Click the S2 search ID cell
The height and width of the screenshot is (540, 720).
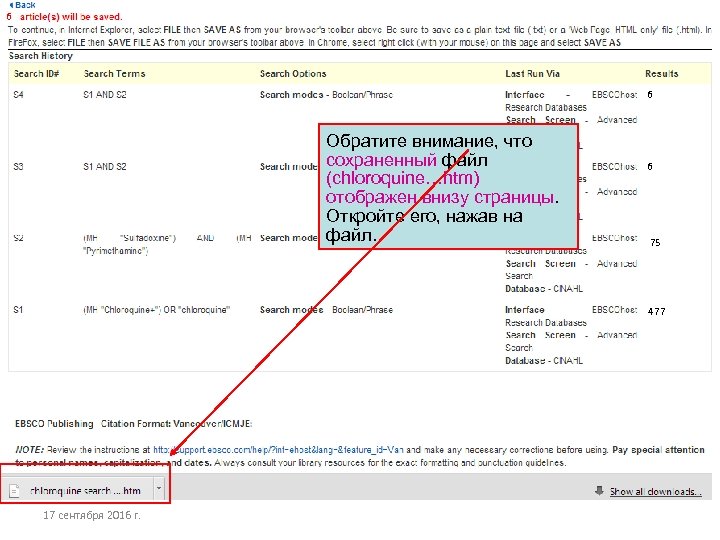coord(18,238)
